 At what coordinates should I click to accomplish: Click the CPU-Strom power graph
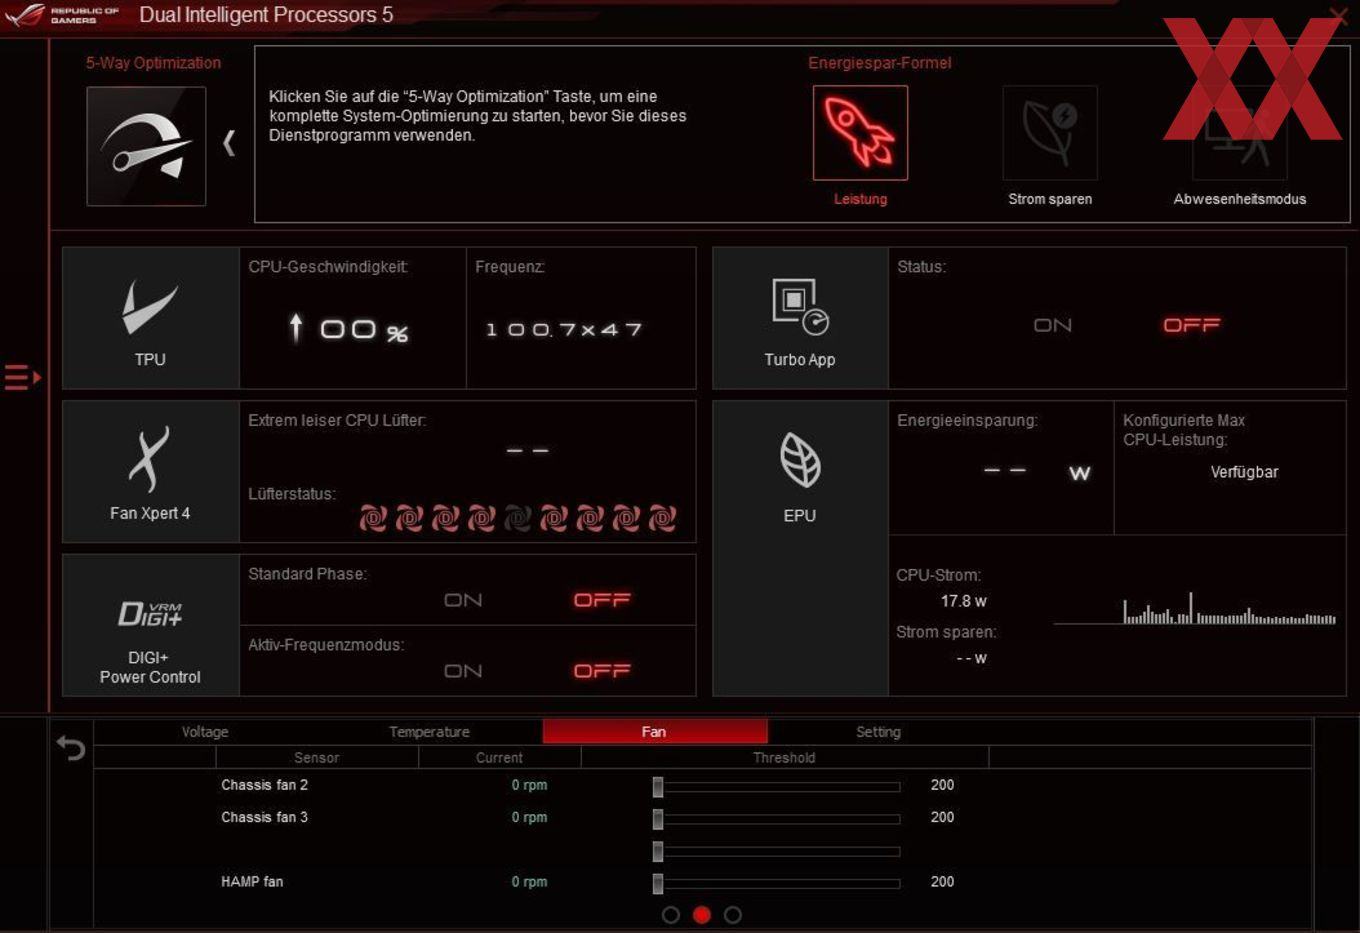(1195, 609)
